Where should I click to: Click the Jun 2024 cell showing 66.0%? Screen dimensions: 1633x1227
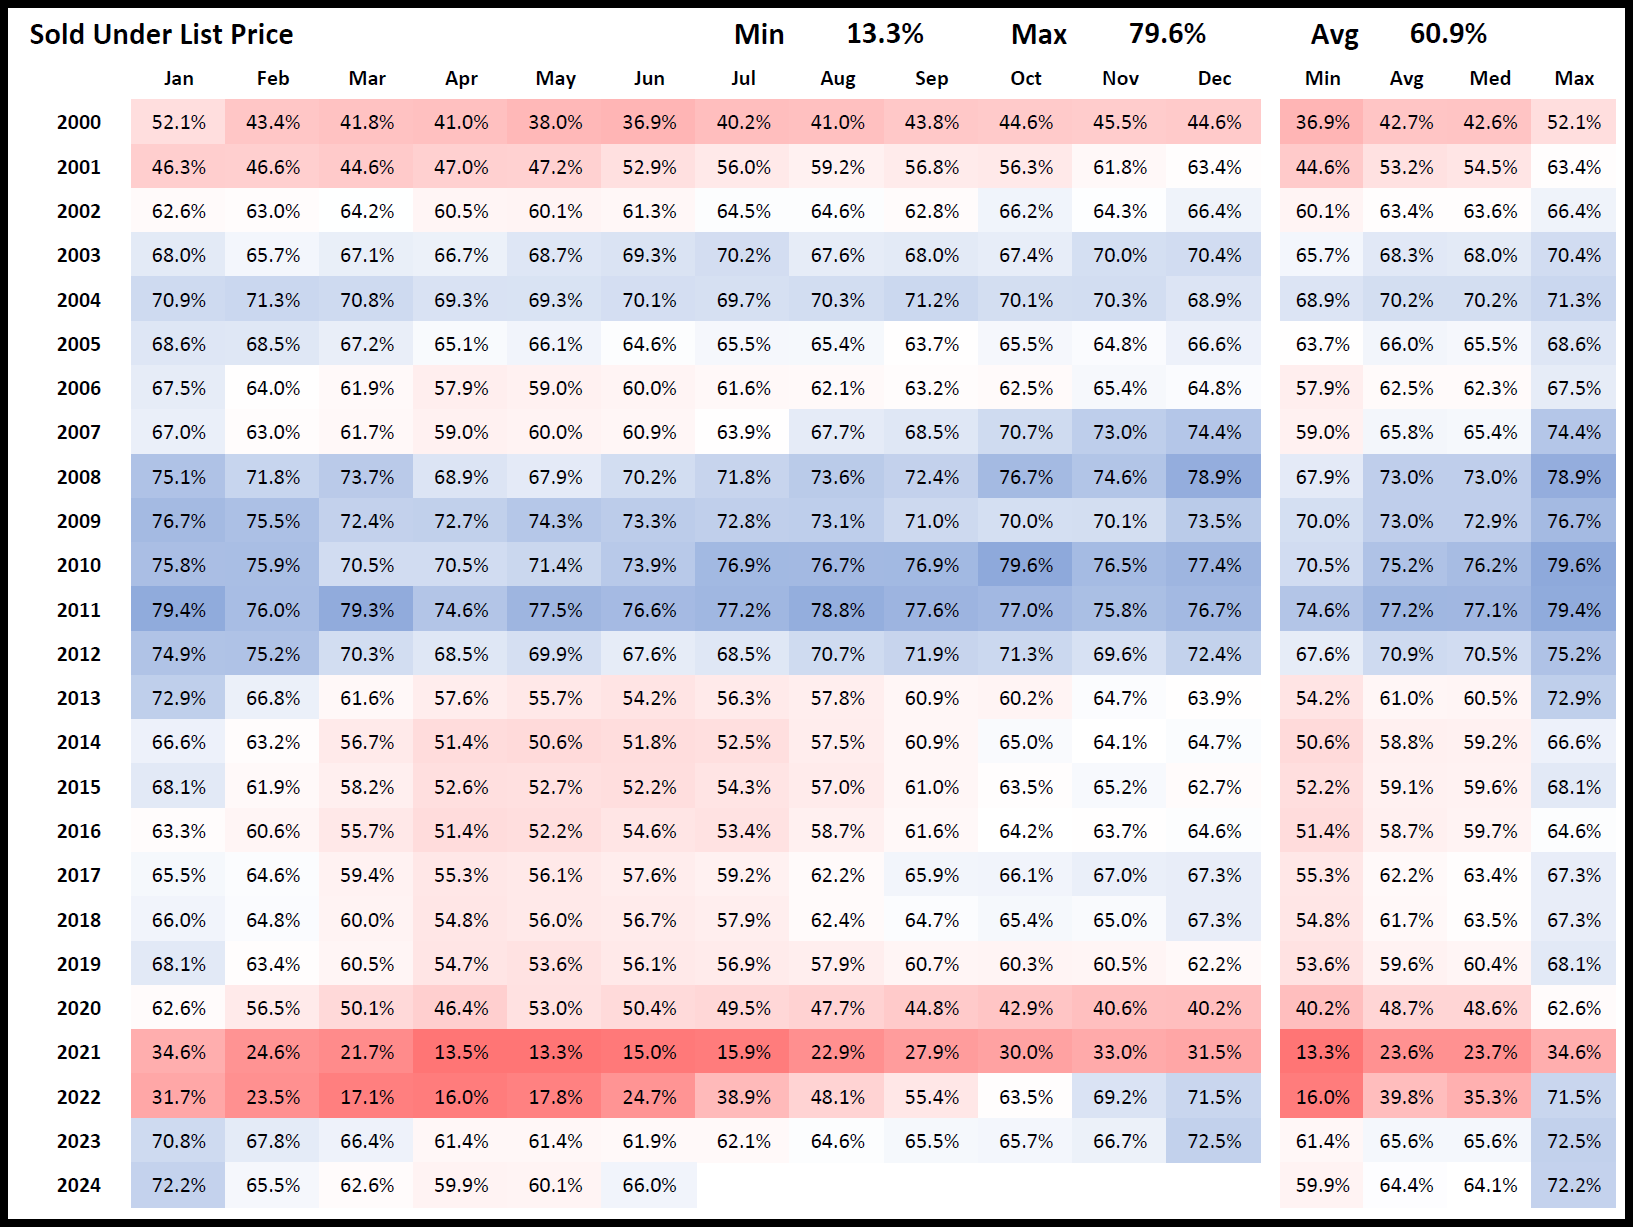pyautogui.click(x=649, y=1186)
